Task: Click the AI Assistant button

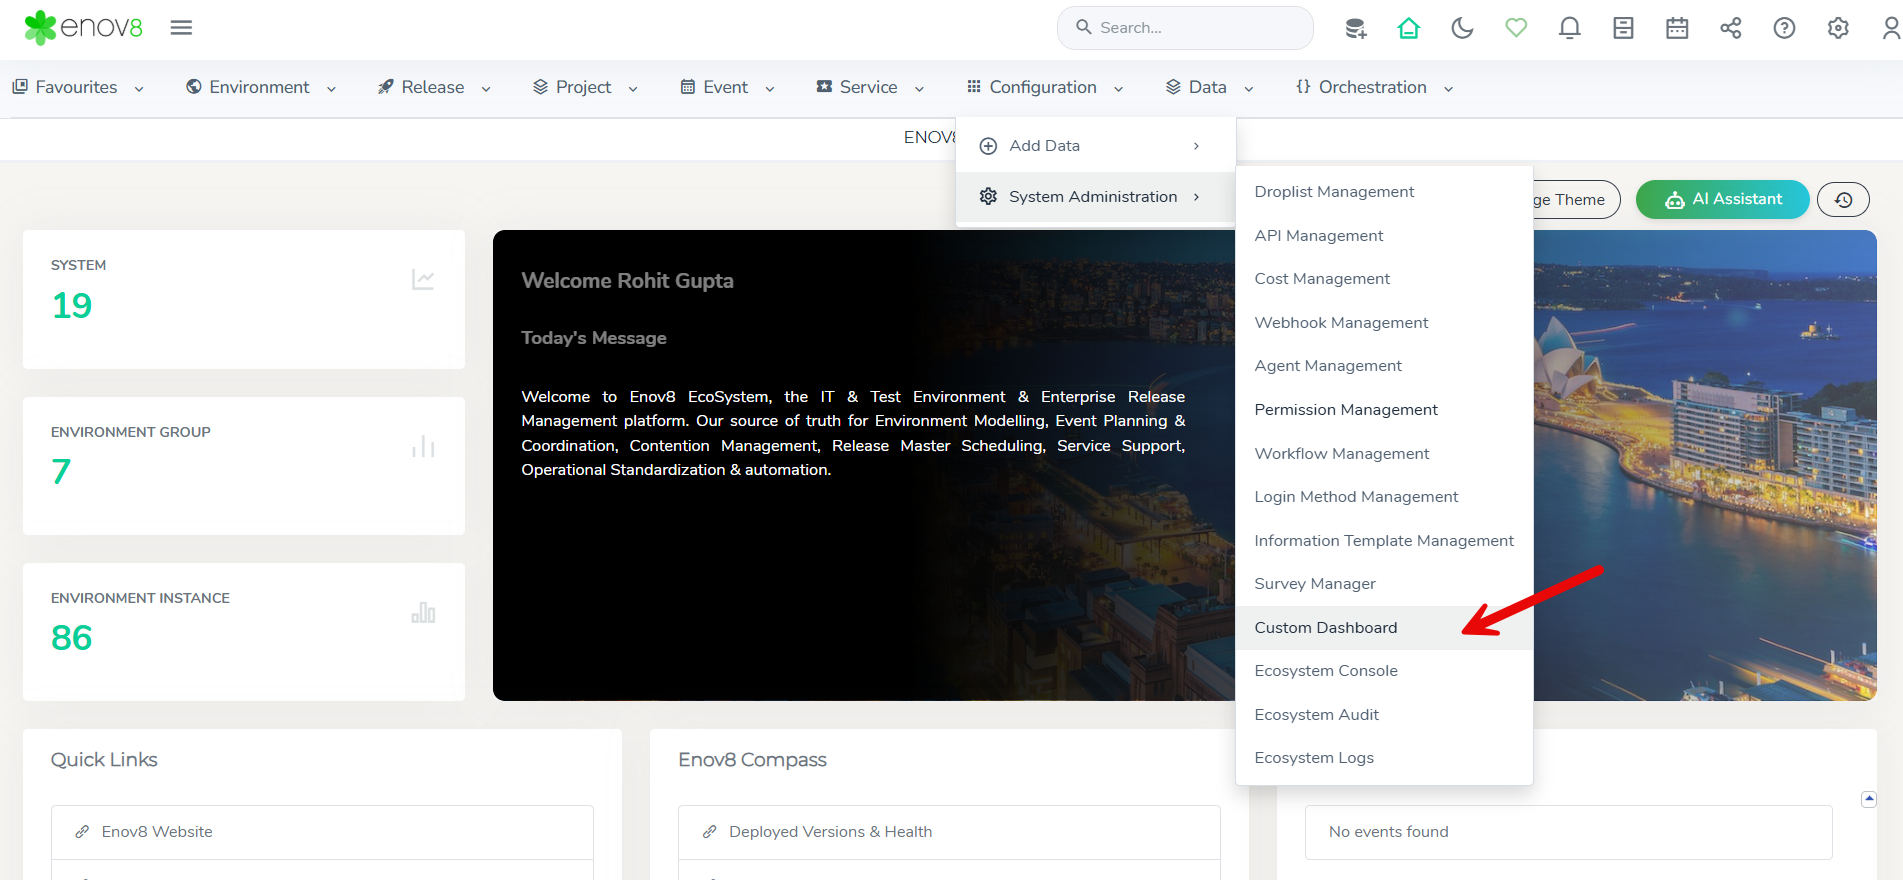Action: tap(1722, 199)
